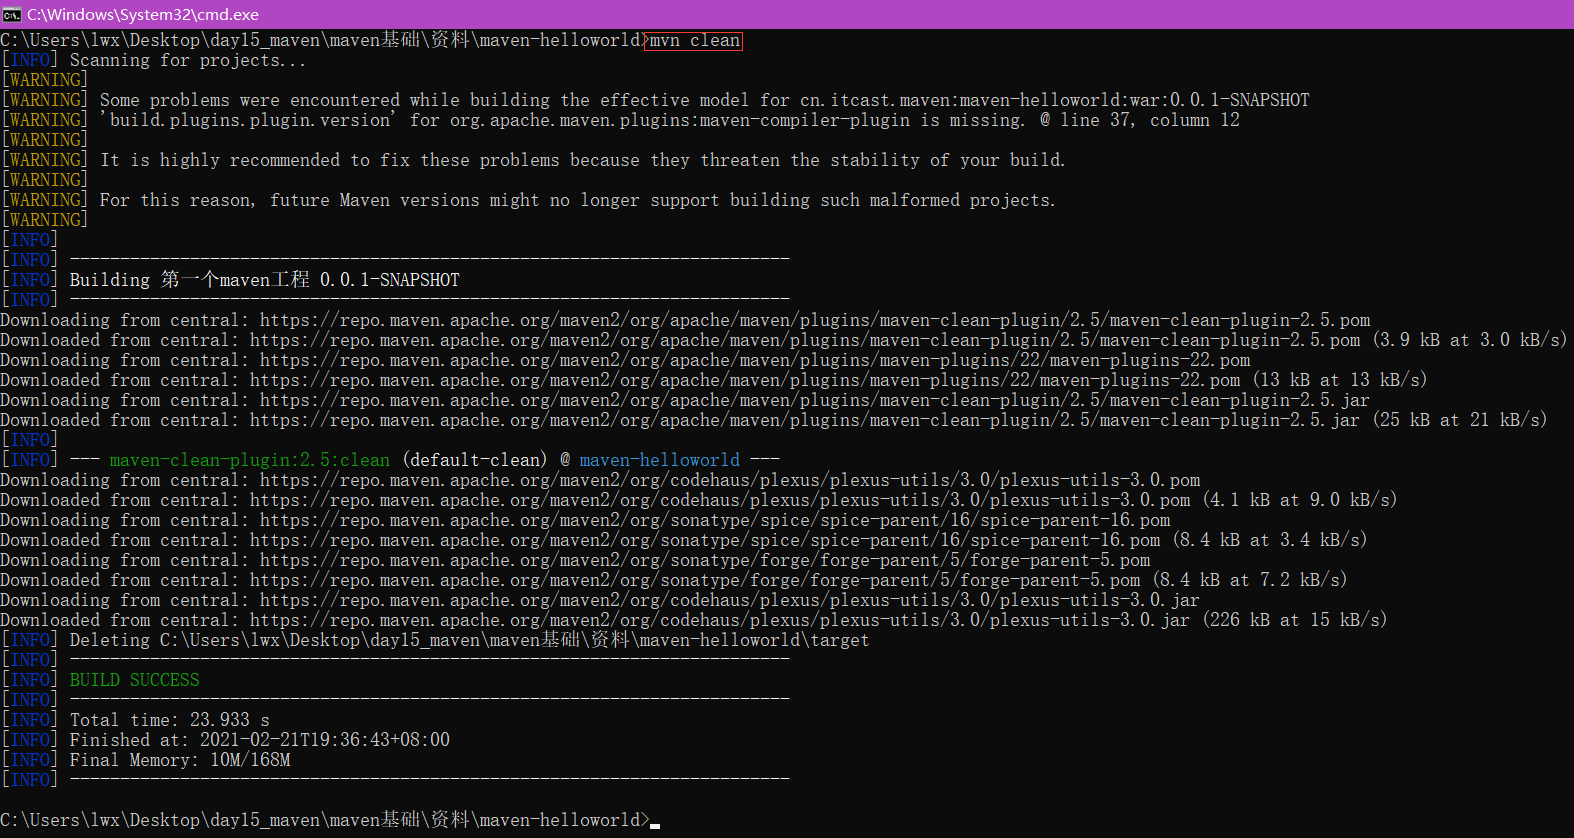Click '(default-clean)' text

[475, 461]
